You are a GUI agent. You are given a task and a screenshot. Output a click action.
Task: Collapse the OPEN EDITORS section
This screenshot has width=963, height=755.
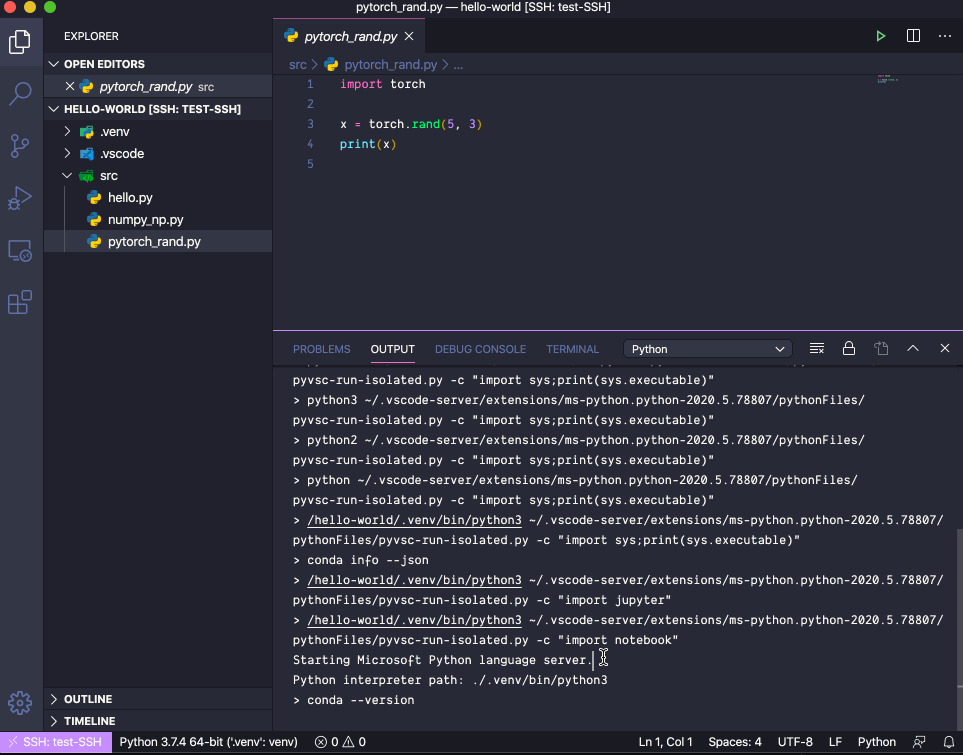[53, 64]
